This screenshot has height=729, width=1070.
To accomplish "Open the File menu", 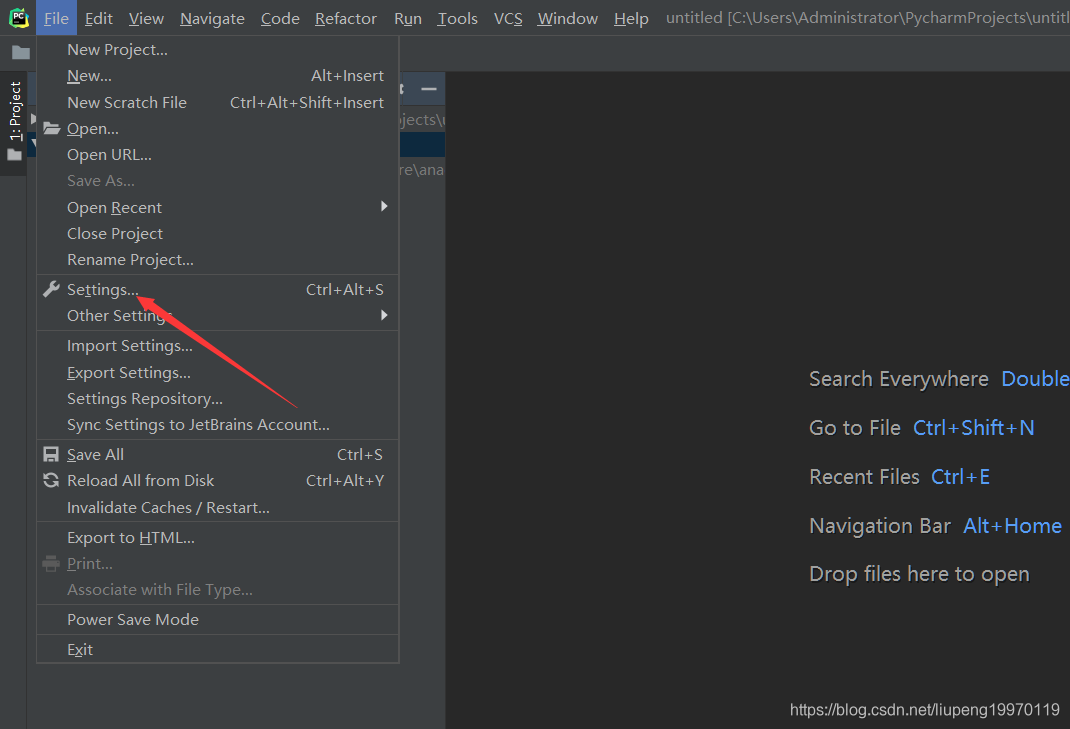I will 56,18.
